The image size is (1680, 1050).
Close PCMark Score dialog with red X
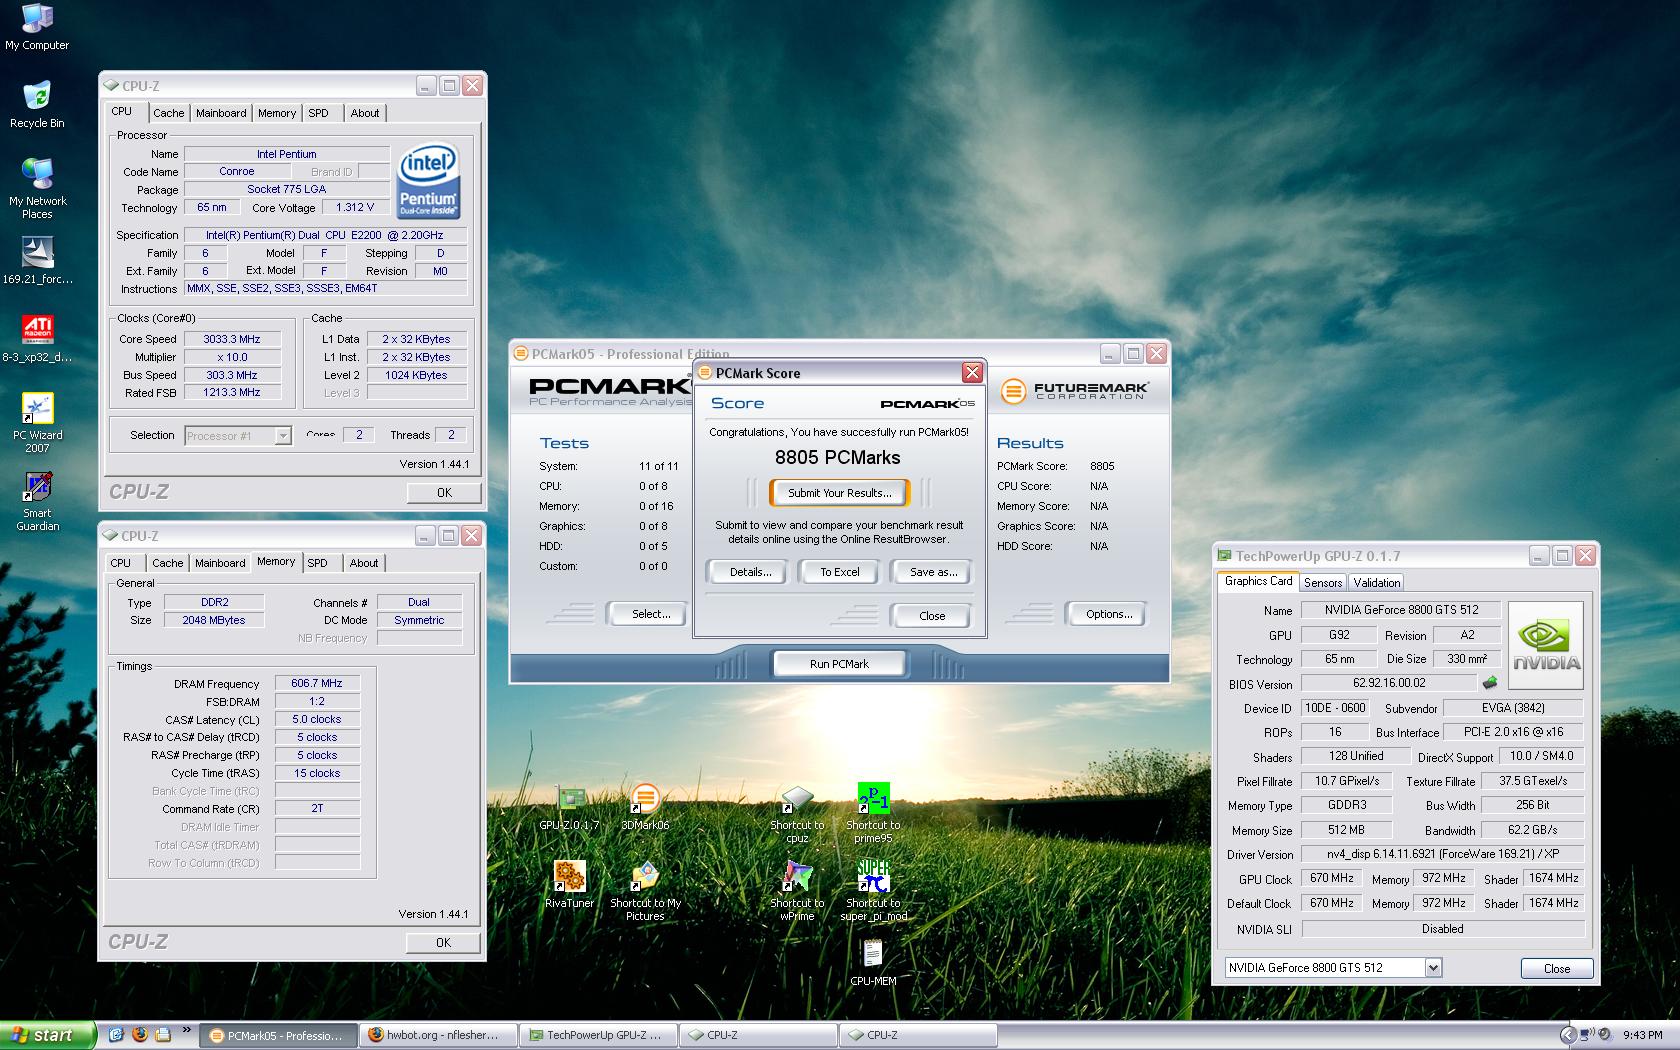pos(972,372)
